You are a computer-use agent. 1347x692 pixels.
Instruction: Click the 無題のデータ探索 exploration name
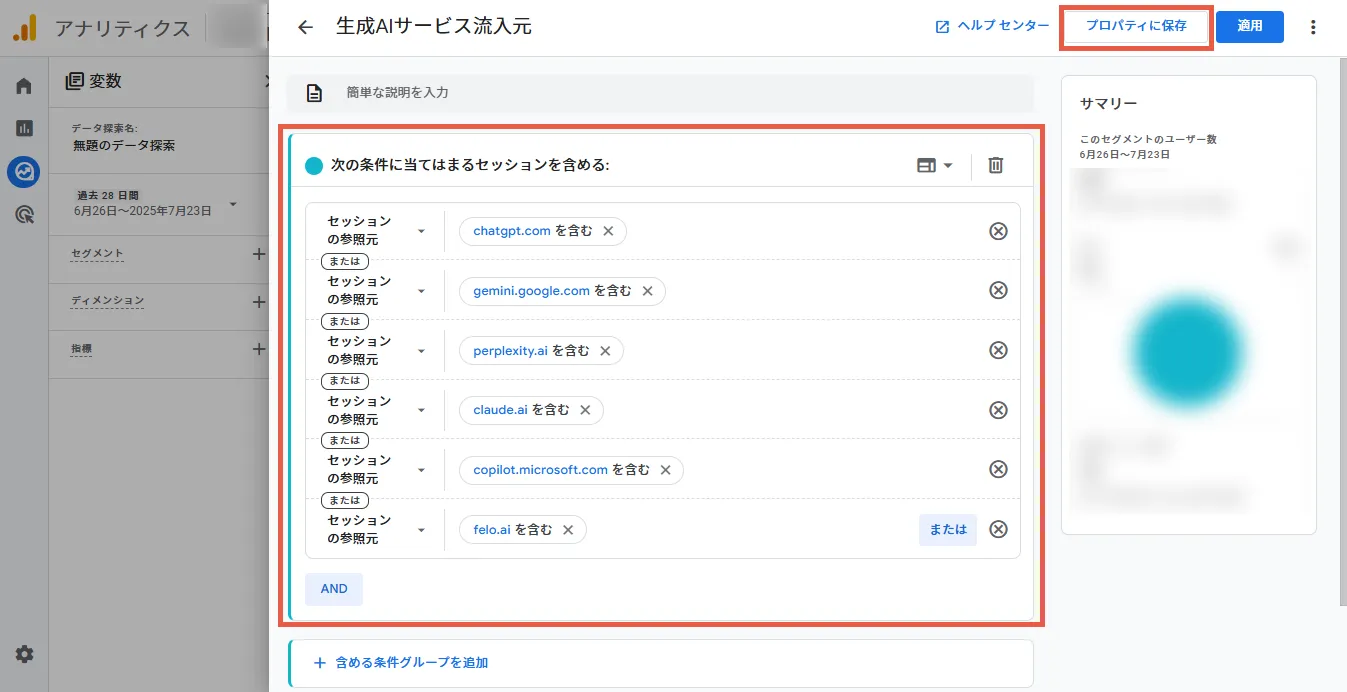coord(124,146)
